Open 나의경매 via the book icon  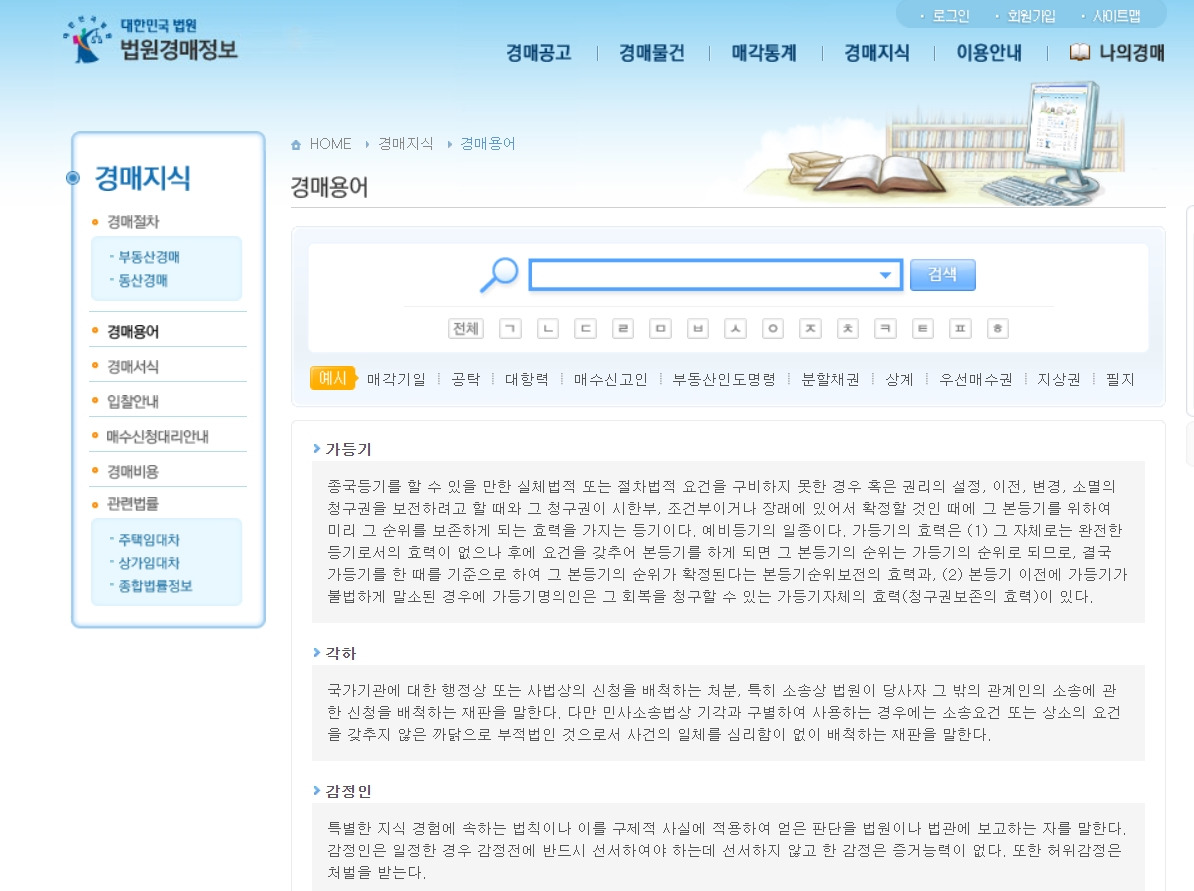(x=1080, y=52)
